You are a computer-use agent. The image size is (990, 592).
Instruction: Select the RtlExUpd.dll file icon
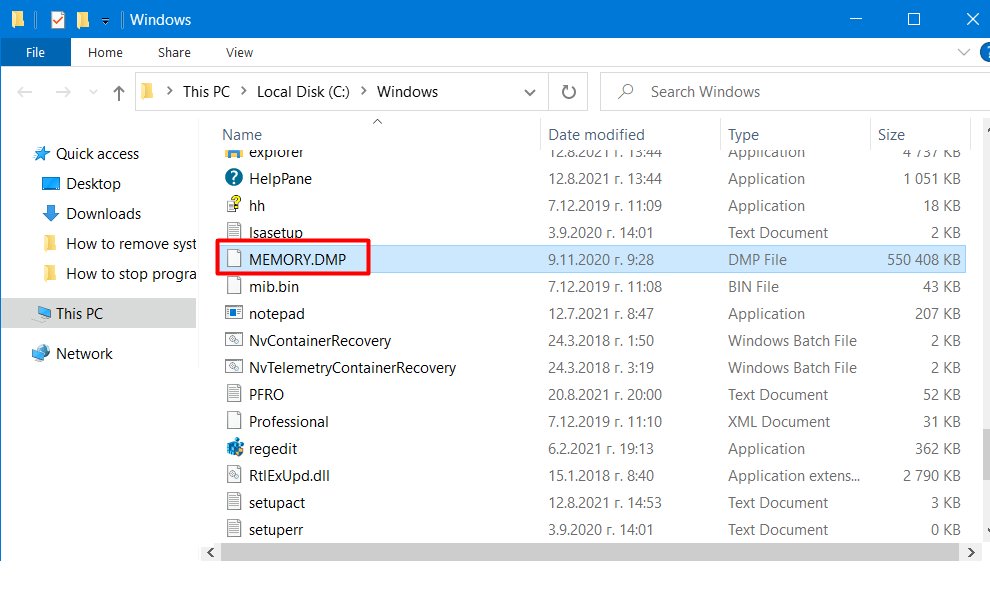click(234, 475)
